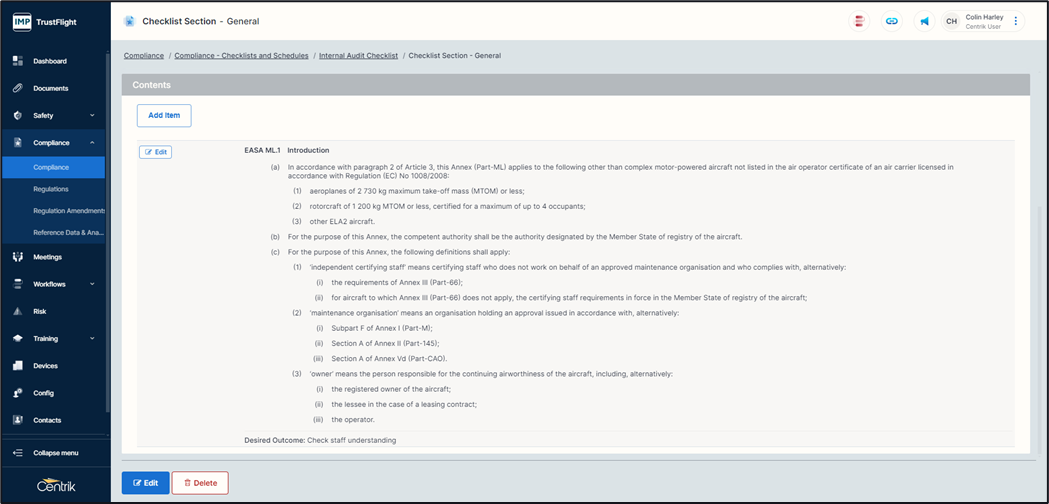Click the Dashboard grid icon
Image resolution: width=1049 pixels, height=504 pixels.
point(18,61)
